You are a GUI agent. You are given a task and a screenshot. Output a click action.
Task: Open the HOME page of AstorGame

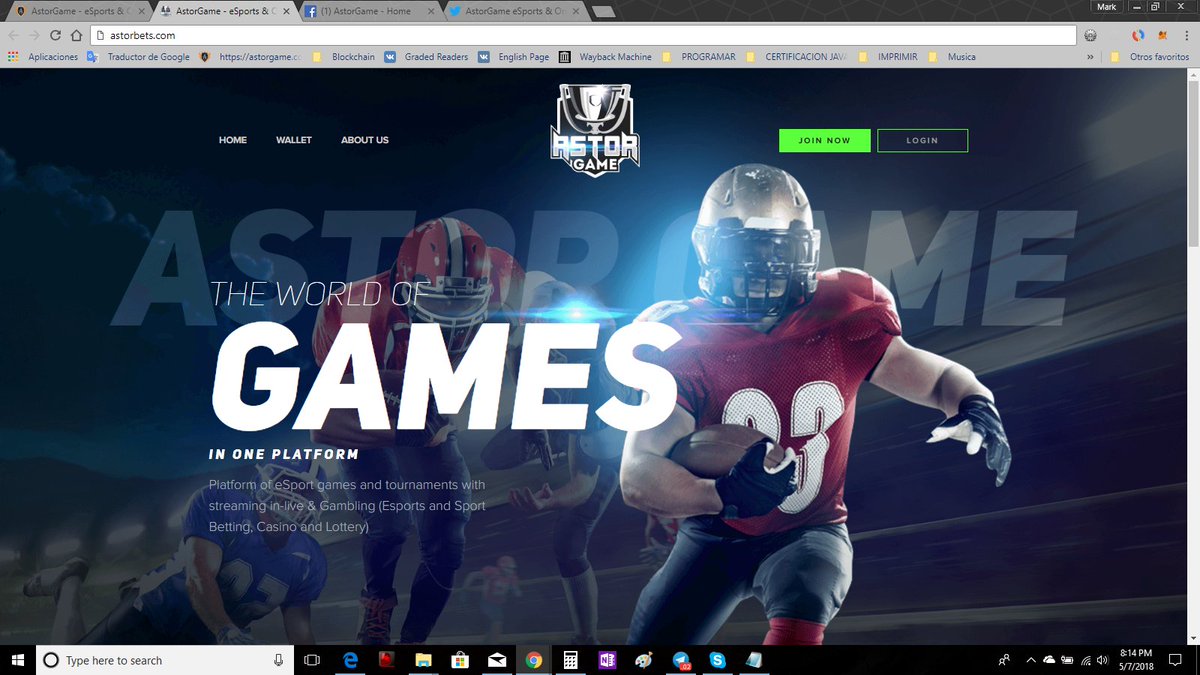[x=233, y=140]
